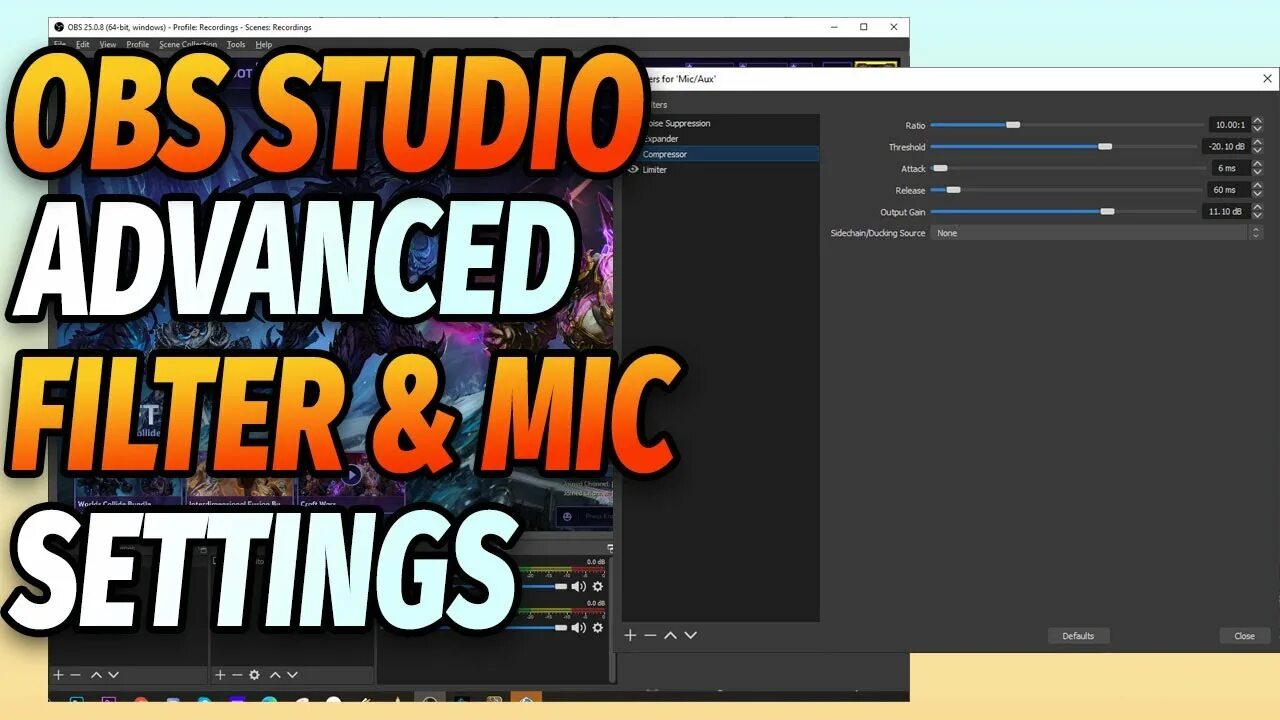This screenshot has height=720, width=1280.
Task: Select the Noise Suppression filter
Action: [x=675, y=124]
